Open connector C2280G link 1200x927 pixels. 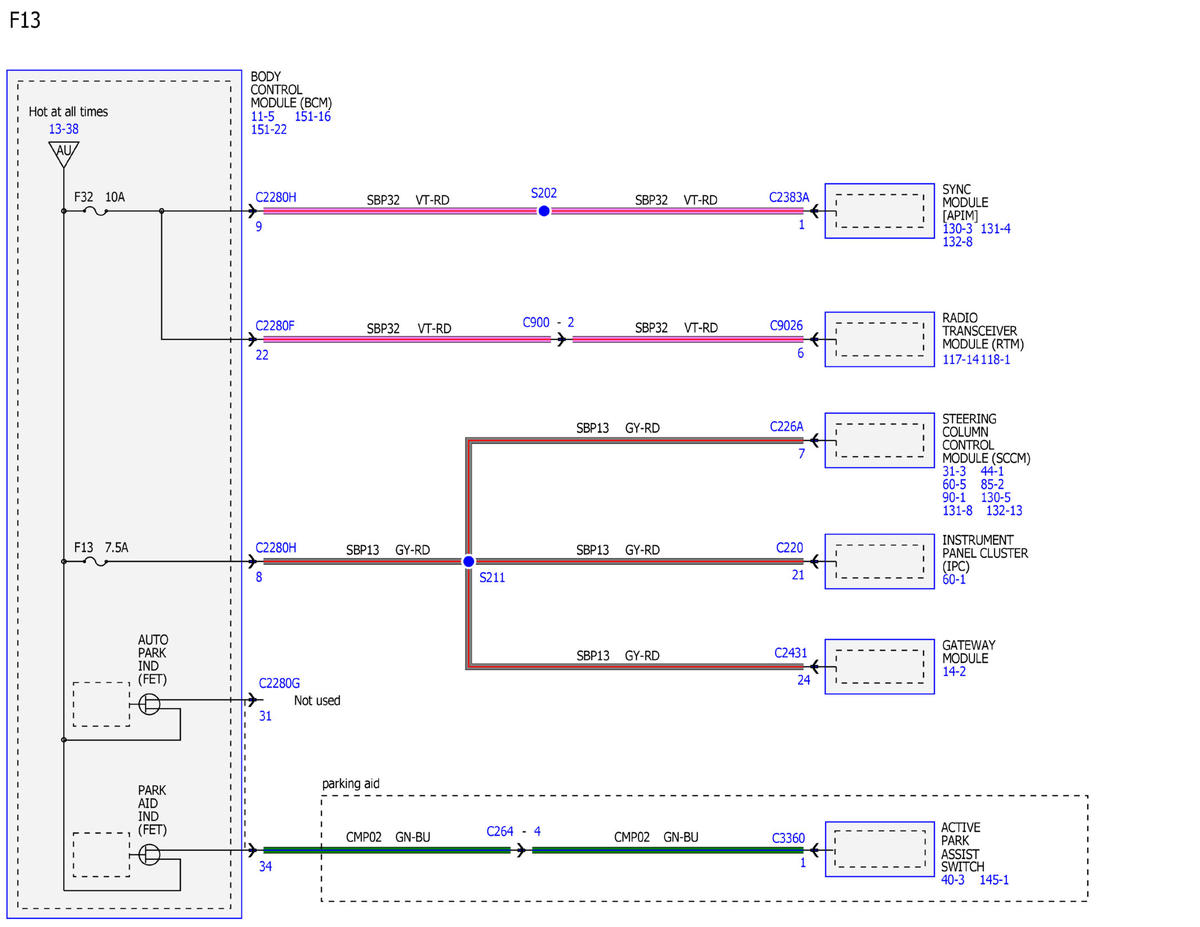(279, 683)
